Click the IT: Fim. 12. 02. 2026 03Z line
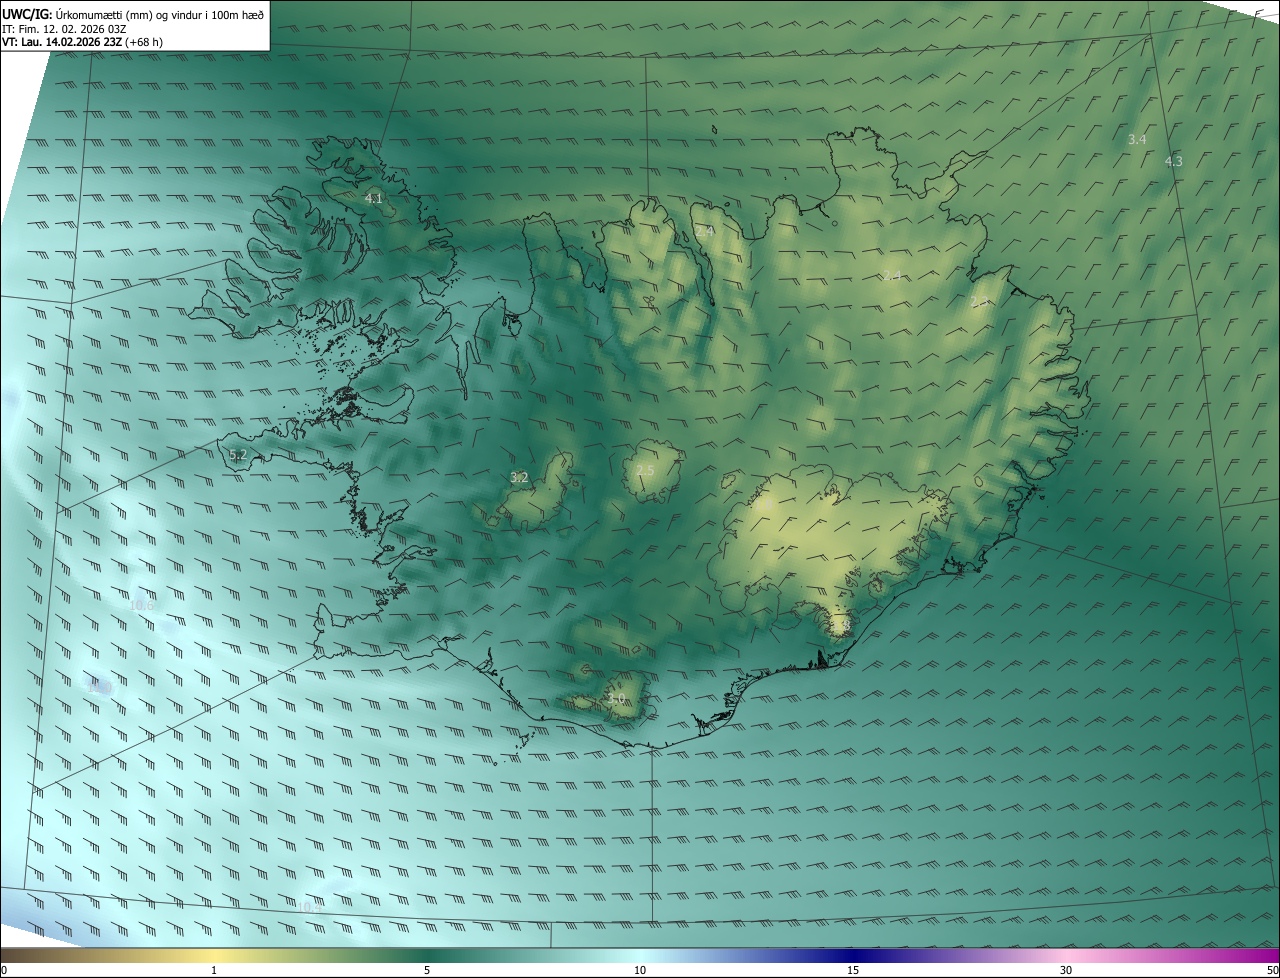 (64, 28)
